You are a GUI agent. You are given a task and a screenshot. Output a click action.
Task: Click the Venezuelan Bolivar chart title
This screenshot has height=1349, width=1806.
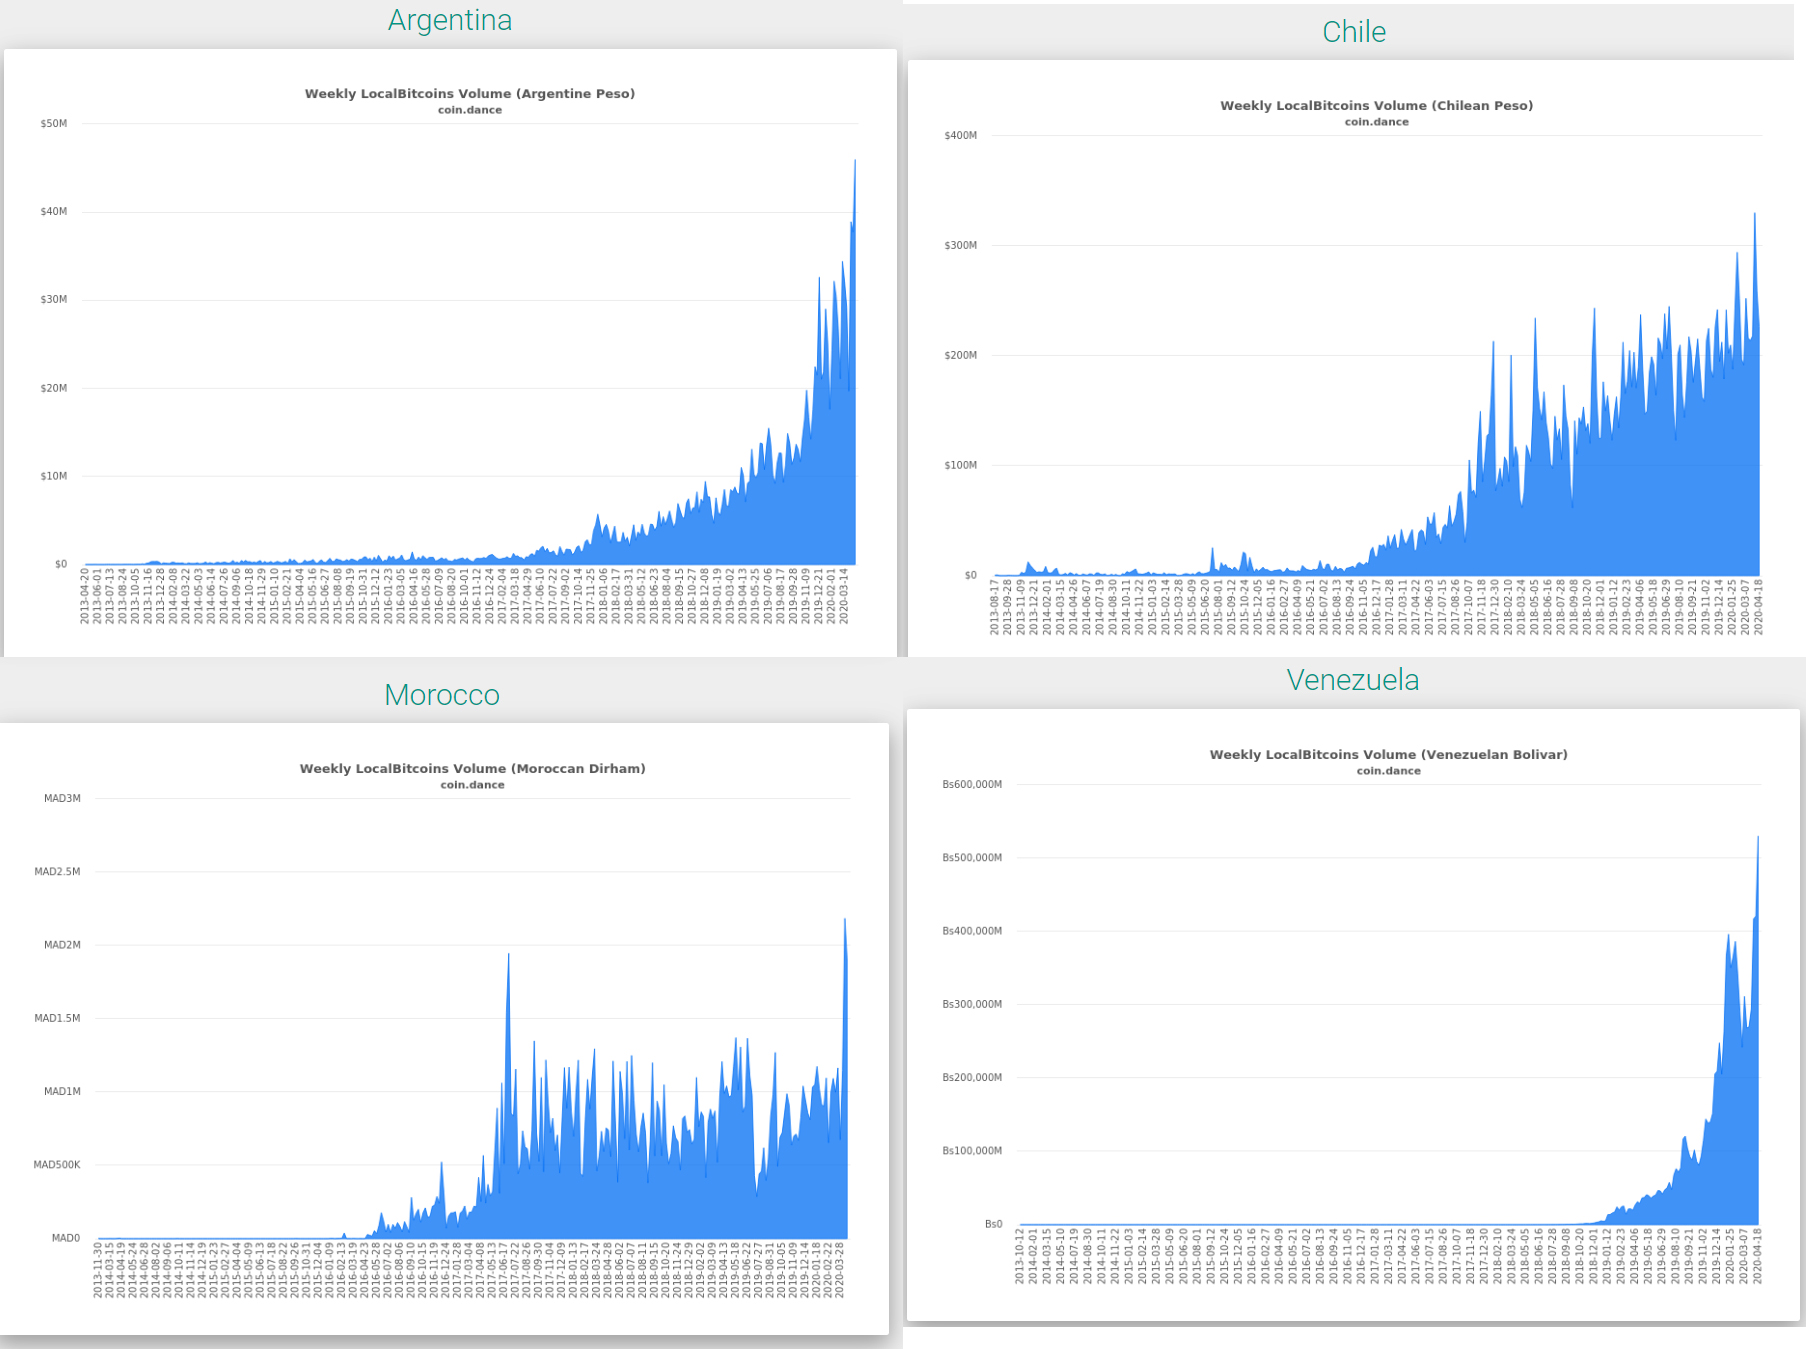pos(1388,755)
